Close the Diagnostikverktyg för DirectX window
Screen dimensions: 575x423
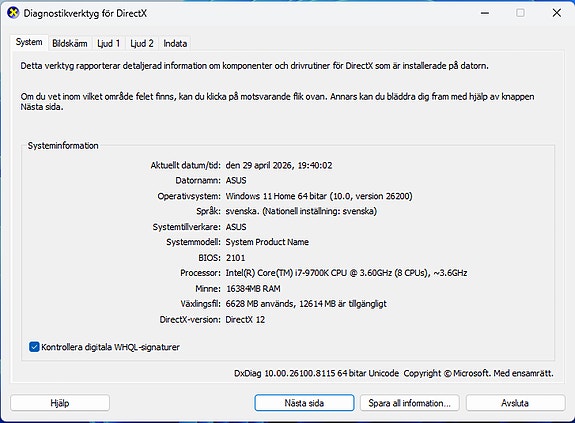click(x=556, y=13)
